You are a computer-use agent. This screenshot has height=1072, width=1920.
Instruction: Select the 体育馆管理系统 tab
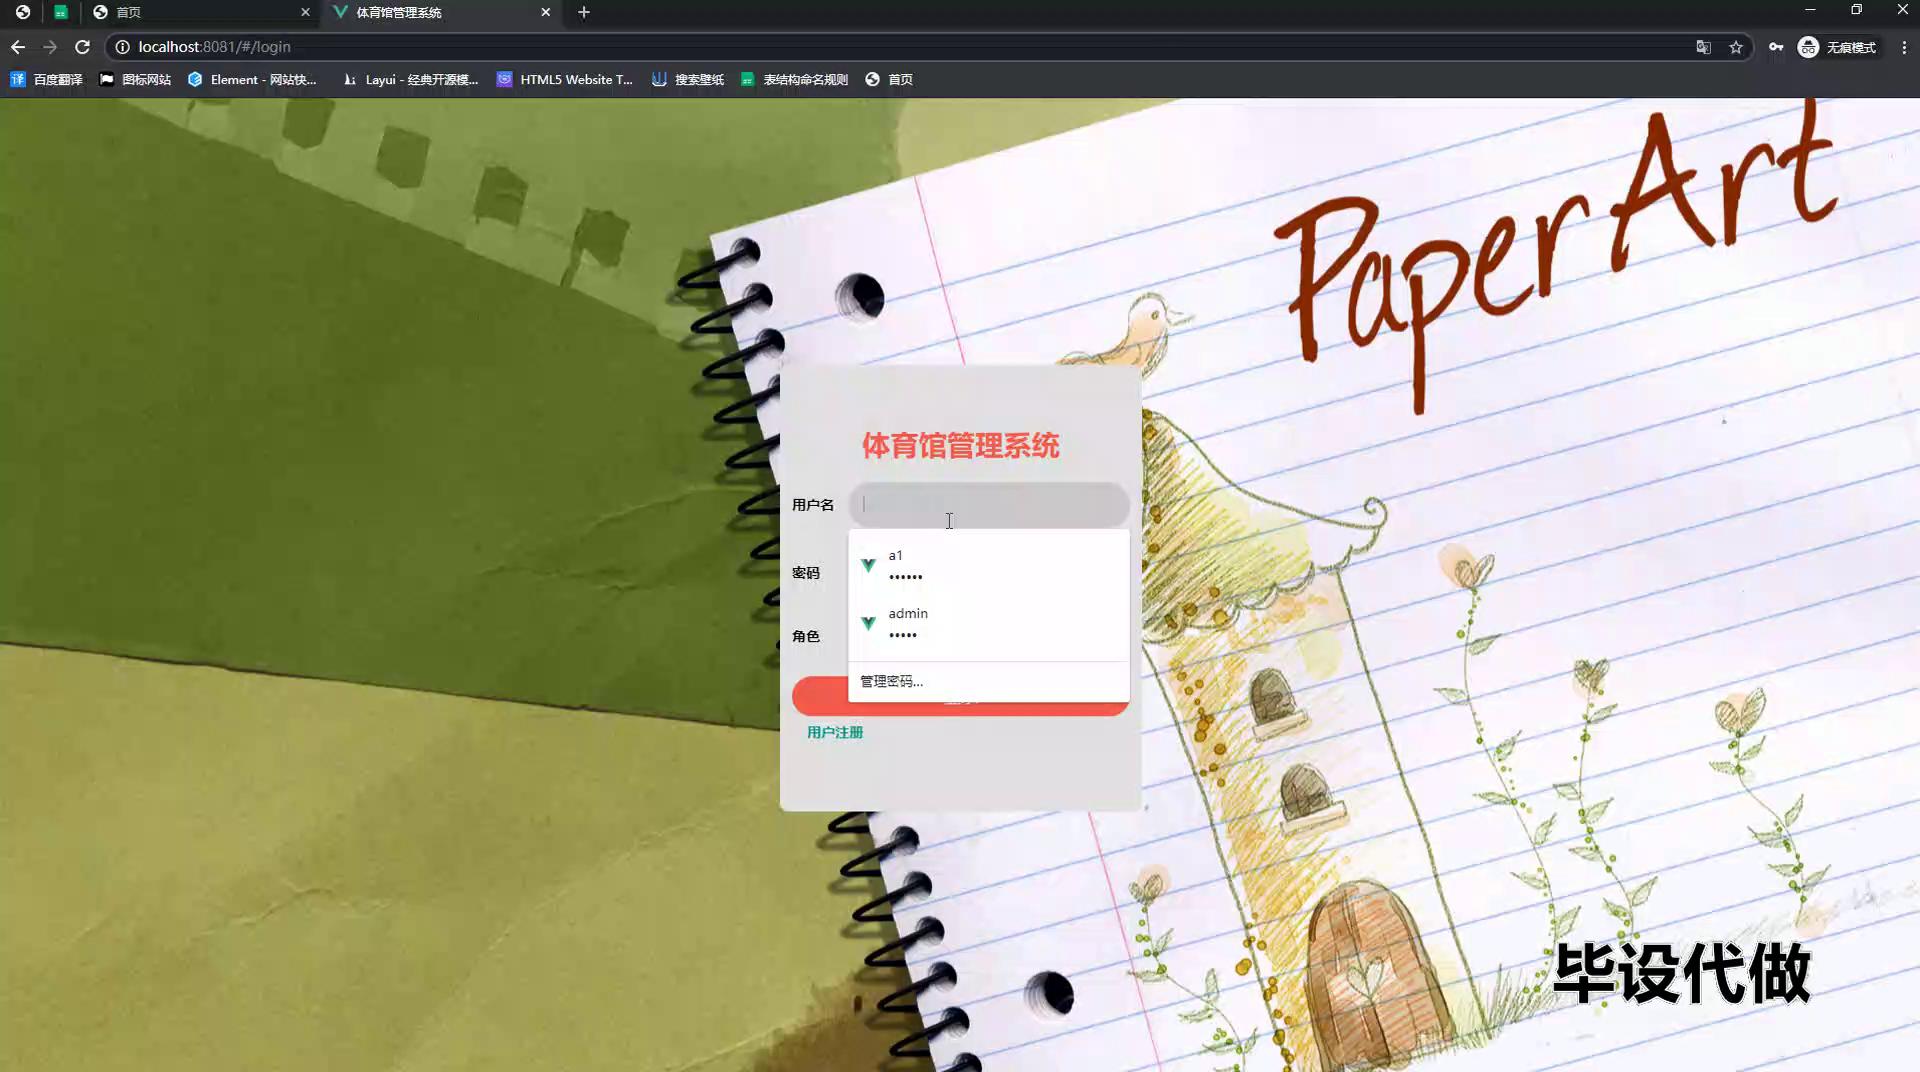coord(430,12)
